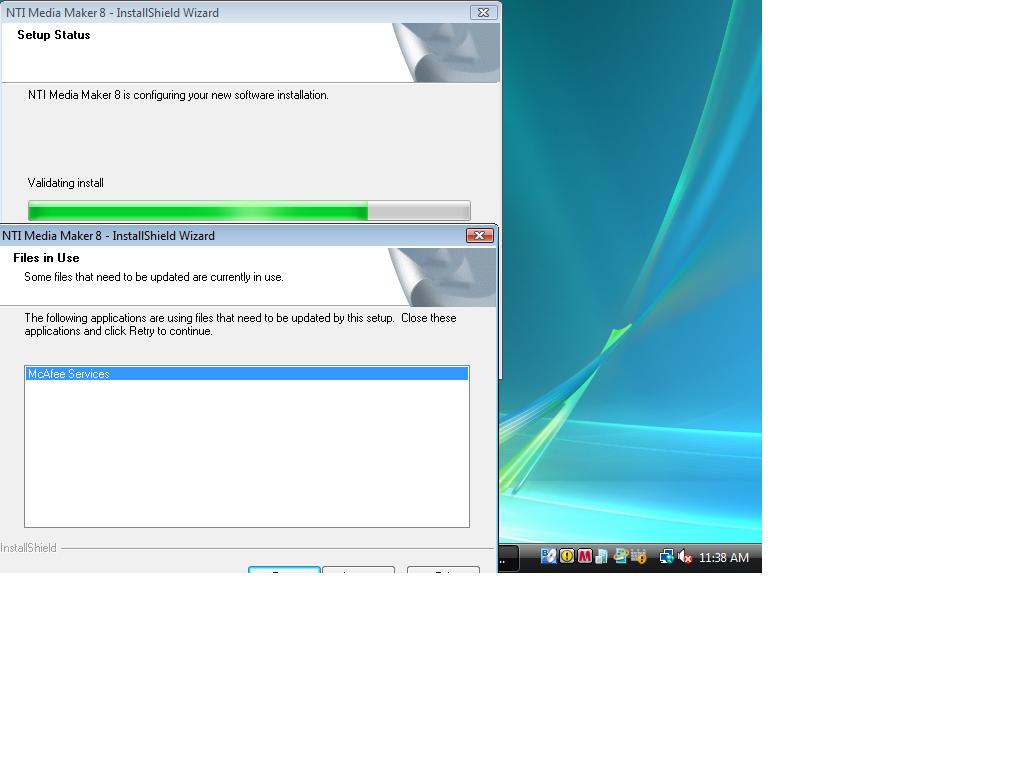Click the green Validating install progress bar

click(x=248, y=211)
